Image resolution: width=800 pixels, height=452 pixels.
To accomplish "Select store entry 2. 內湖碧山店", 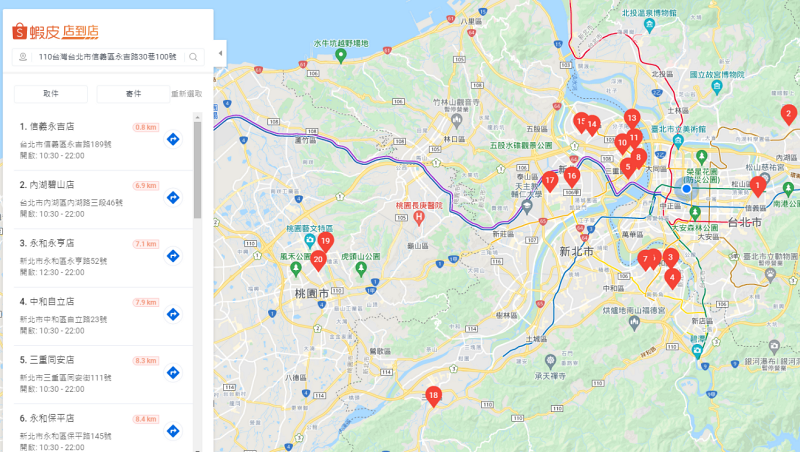I will coord(104,199).
